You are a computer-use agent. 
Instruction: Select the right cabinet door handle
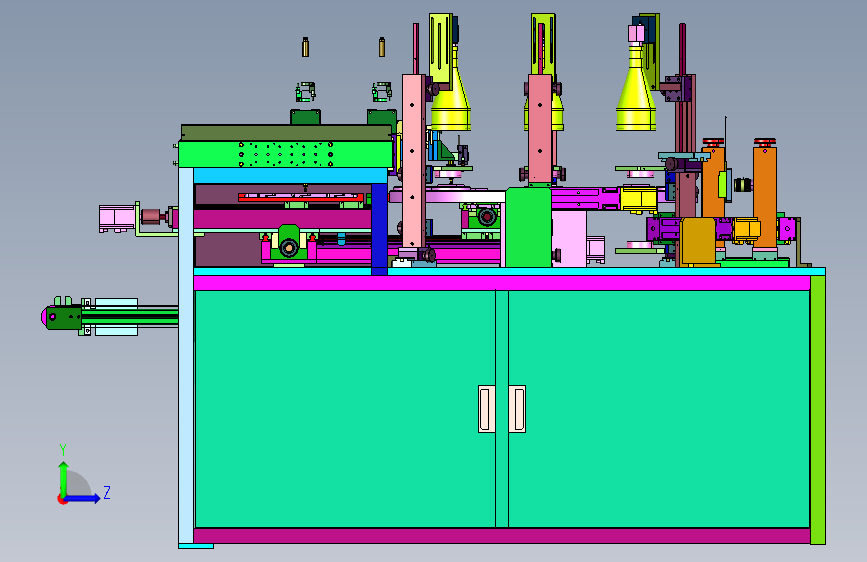(517, 409)
